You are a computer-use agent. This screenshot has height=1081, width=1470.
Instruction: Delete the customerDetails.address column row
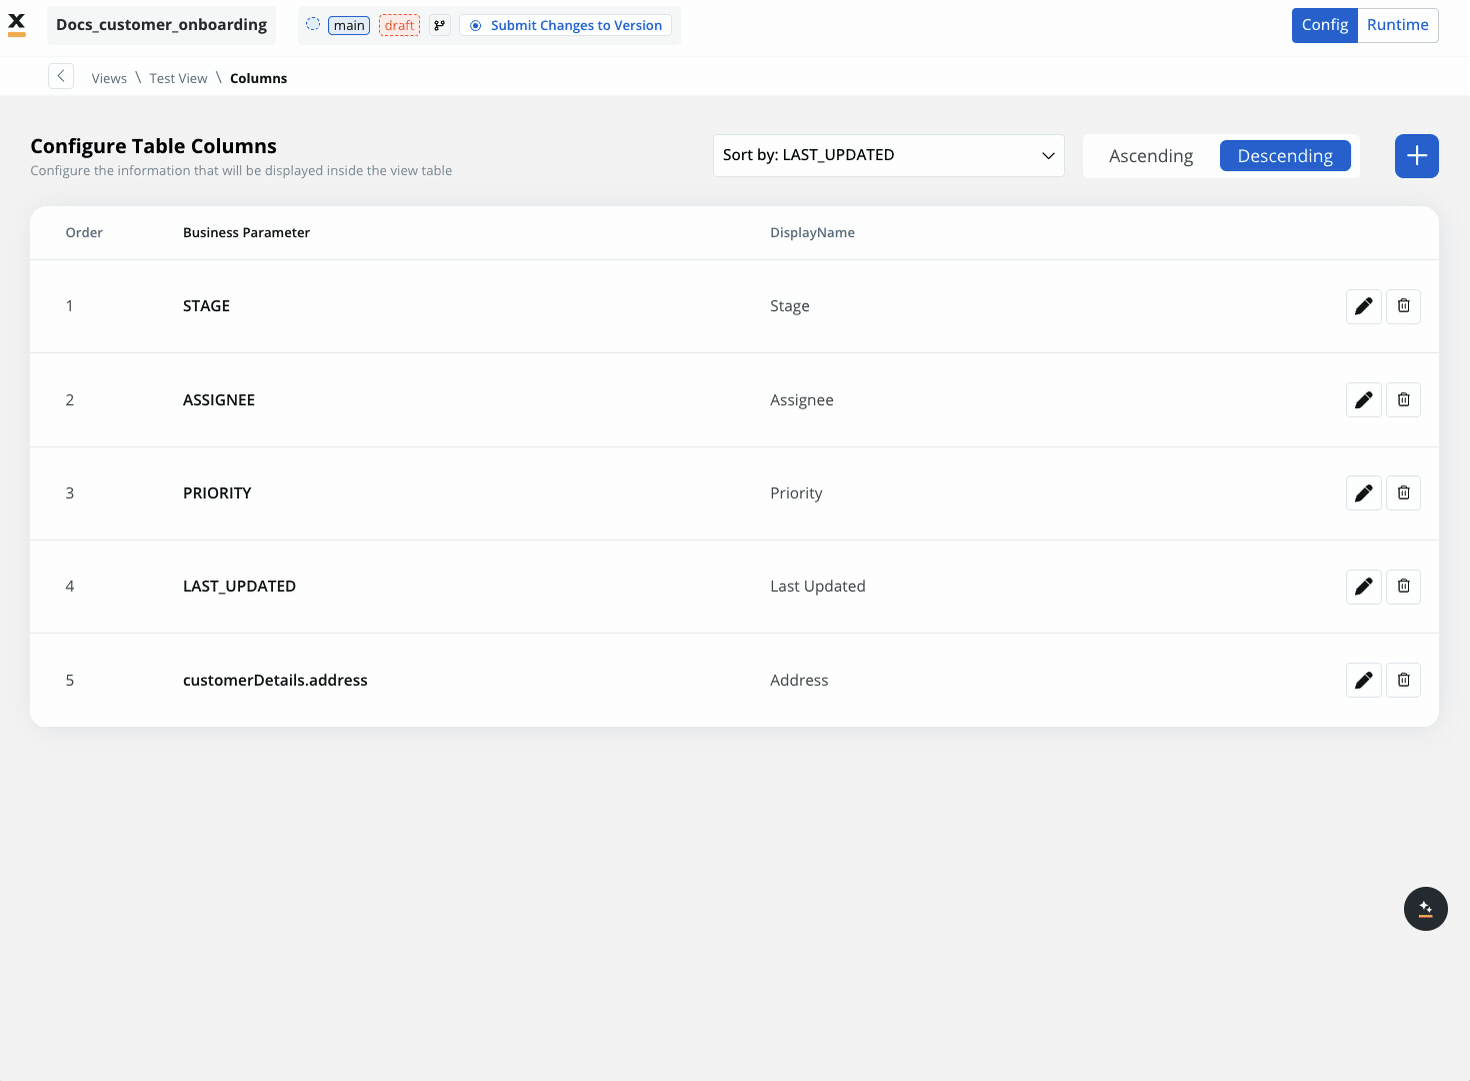(x=1403, y=680)
